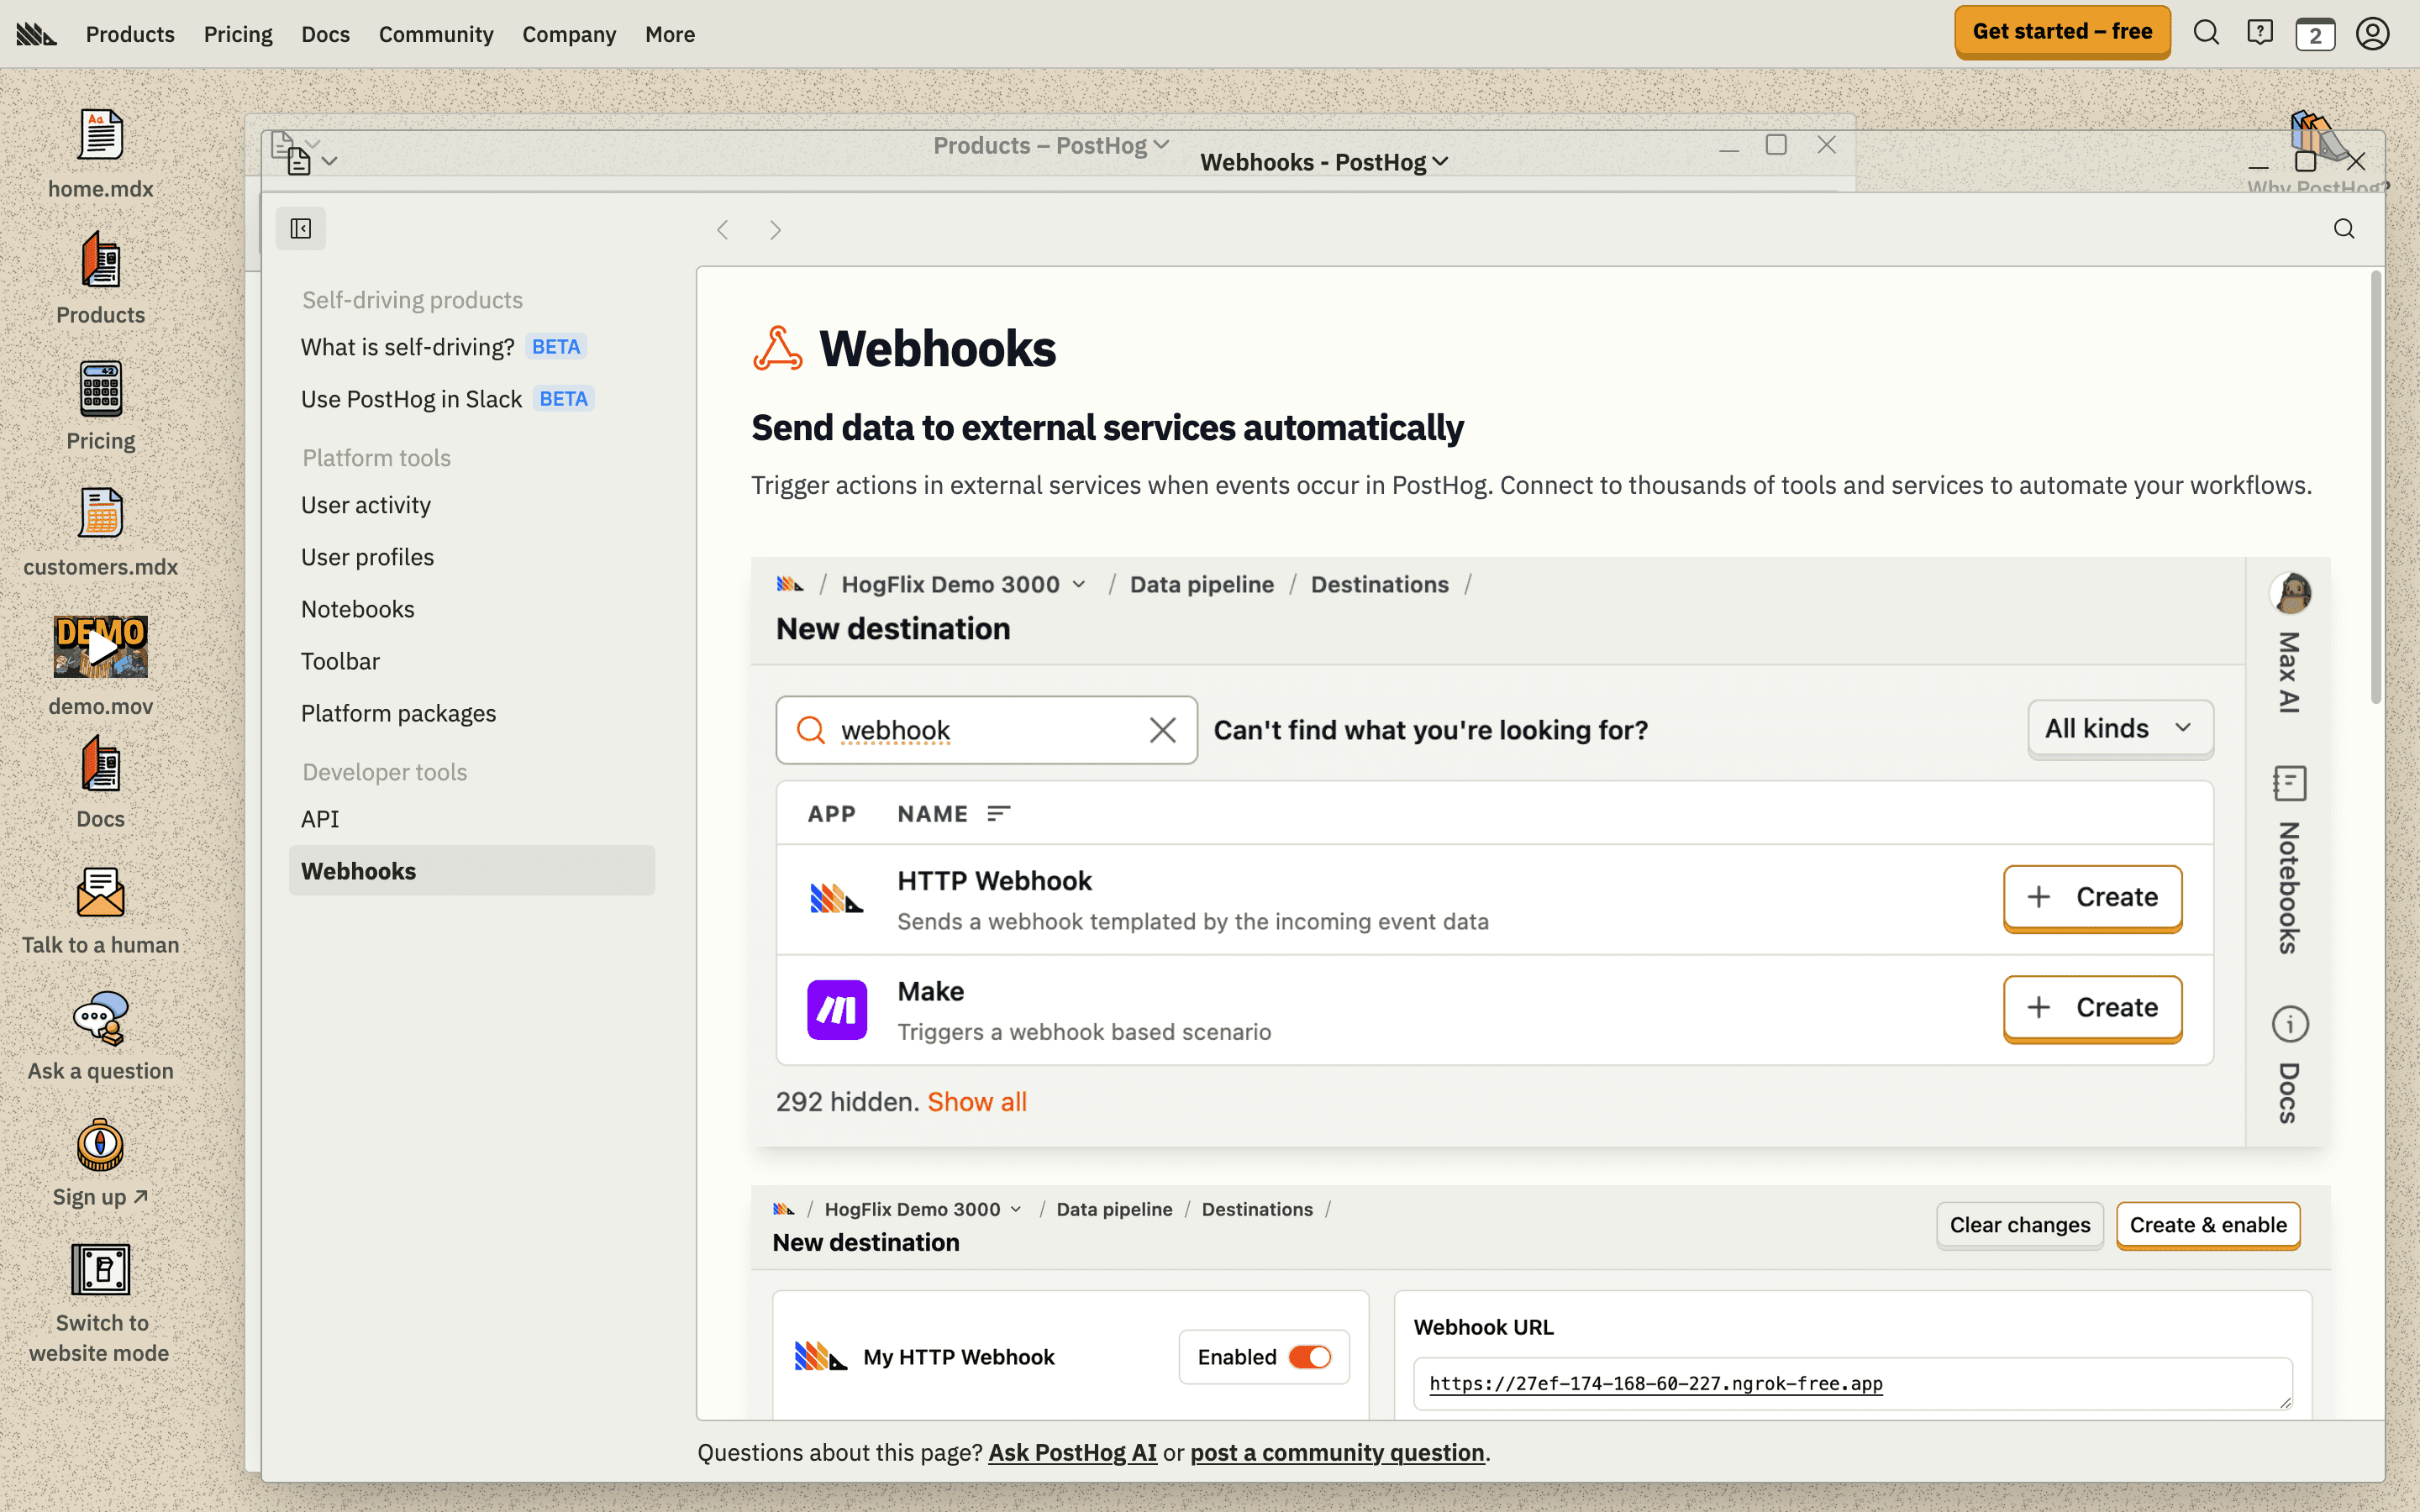Select Notebooks in sidebar list
Viewport: 2420px width, 1512px height.
(472, 609)
